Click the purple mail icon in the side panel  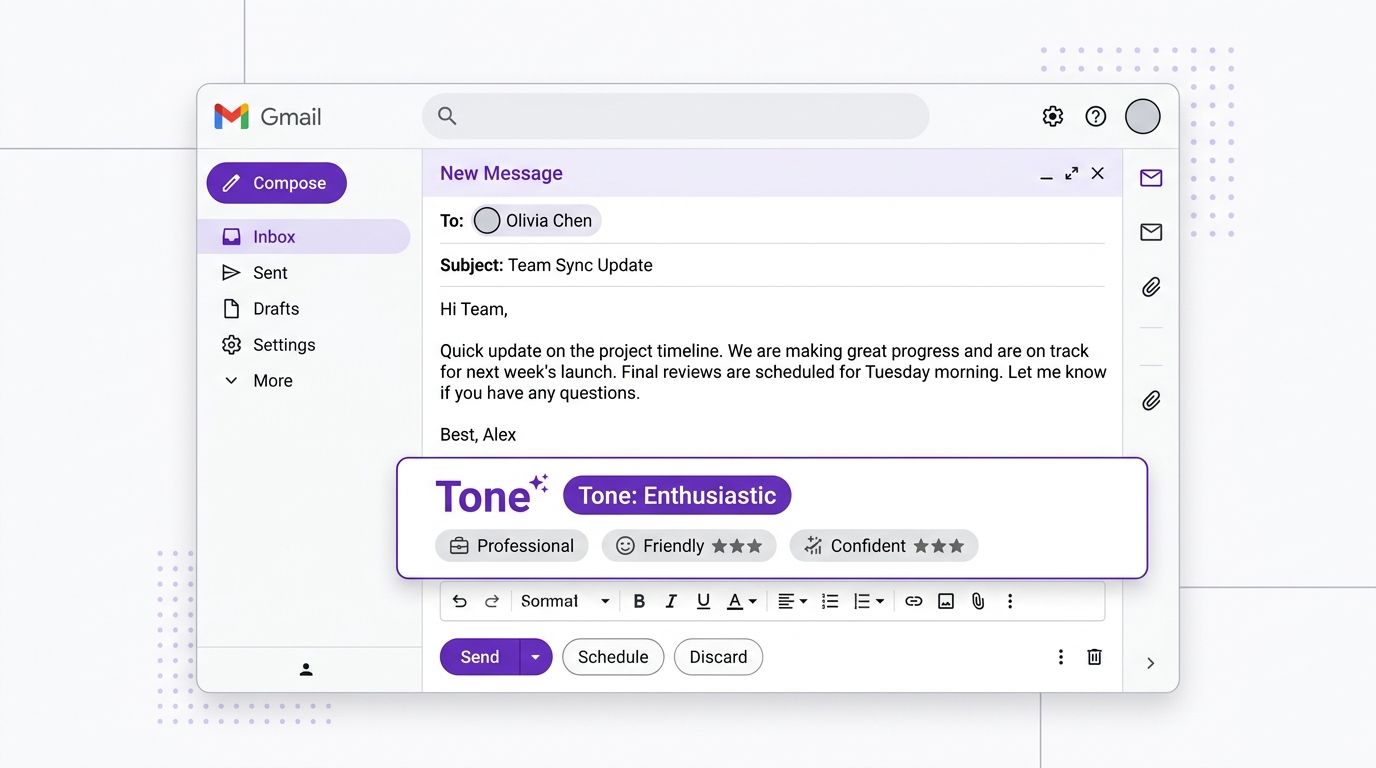coord(1151,178)
